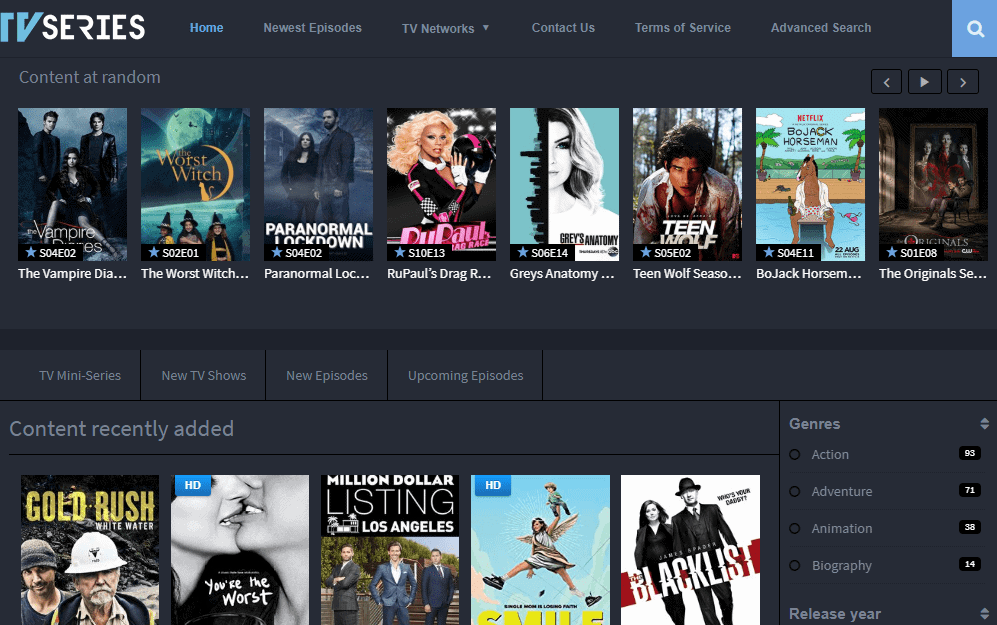The image size is (997, 625).
Task: Click the HD badge on You're the Worst
Action: pos(191,485)
